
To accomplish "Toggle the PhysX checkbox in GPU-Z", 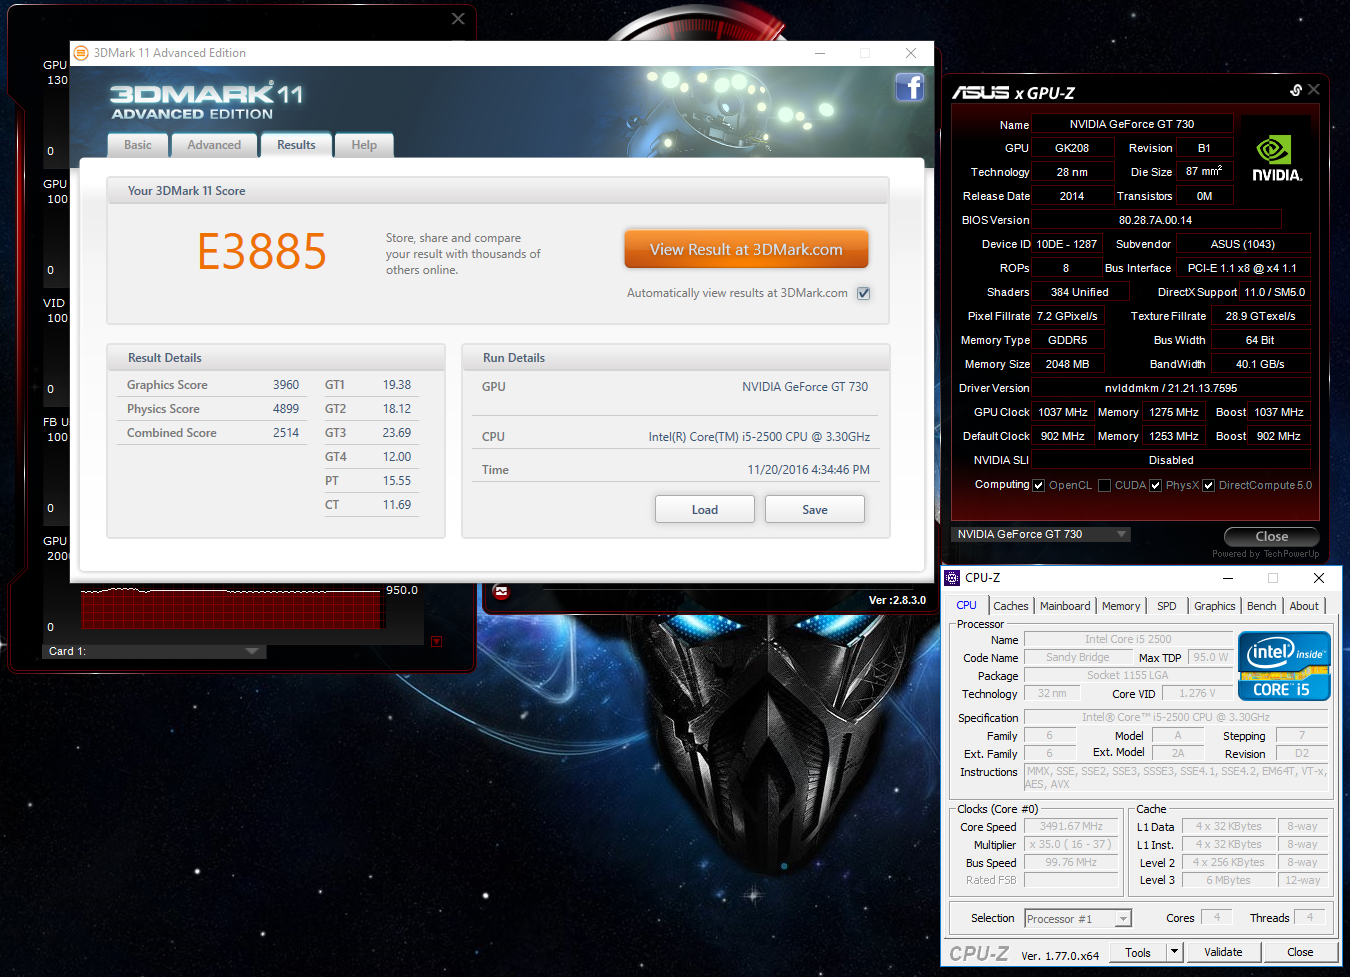I will [x=1155, y=485].
